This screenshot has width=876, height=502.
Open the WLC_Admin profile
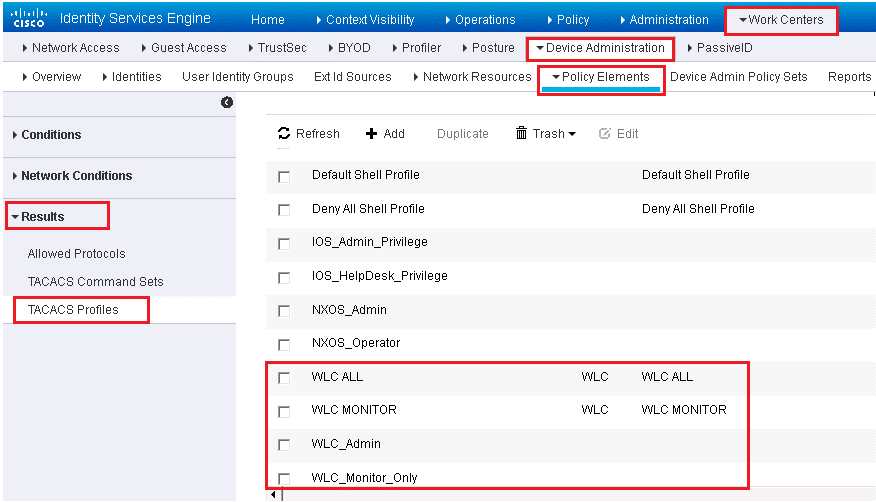pyautogui.click(x=346, y=443)
